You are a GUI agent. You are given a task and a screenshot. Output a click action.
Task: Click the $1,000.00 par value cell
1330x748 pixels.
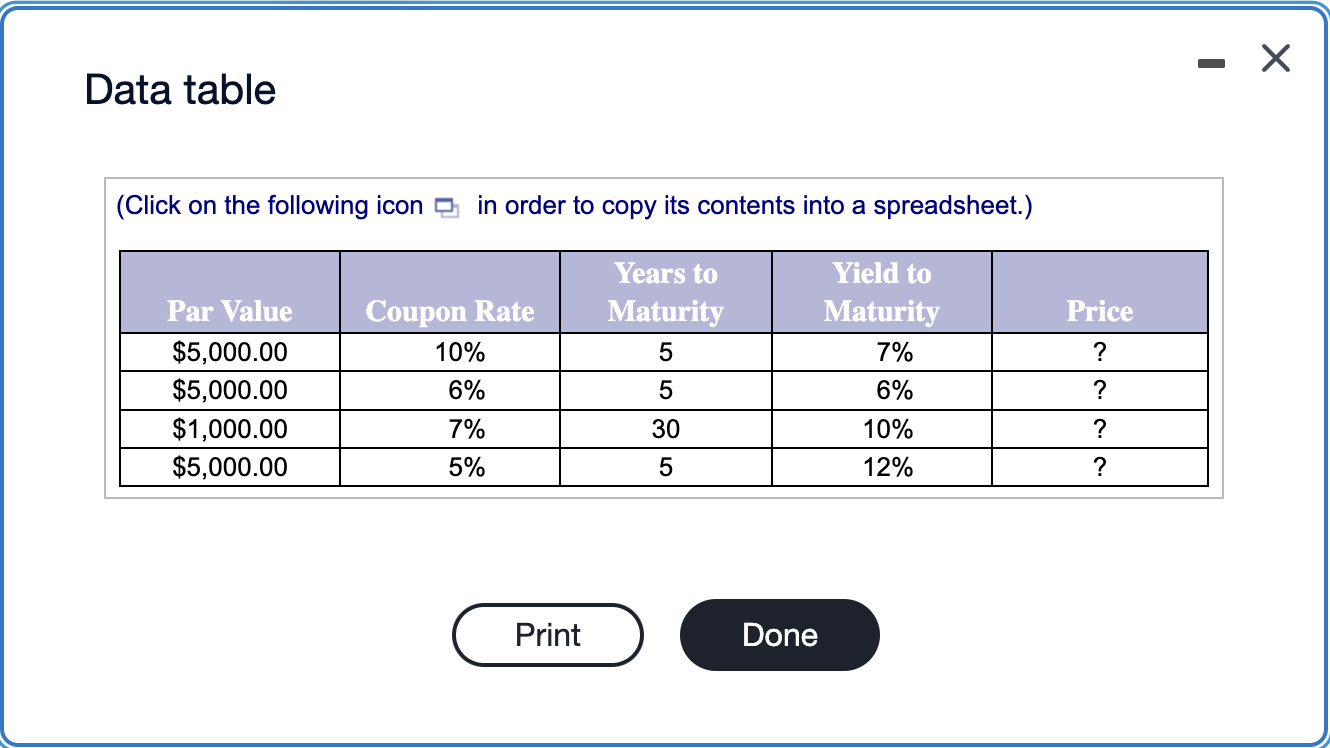[x=229, y=429]
